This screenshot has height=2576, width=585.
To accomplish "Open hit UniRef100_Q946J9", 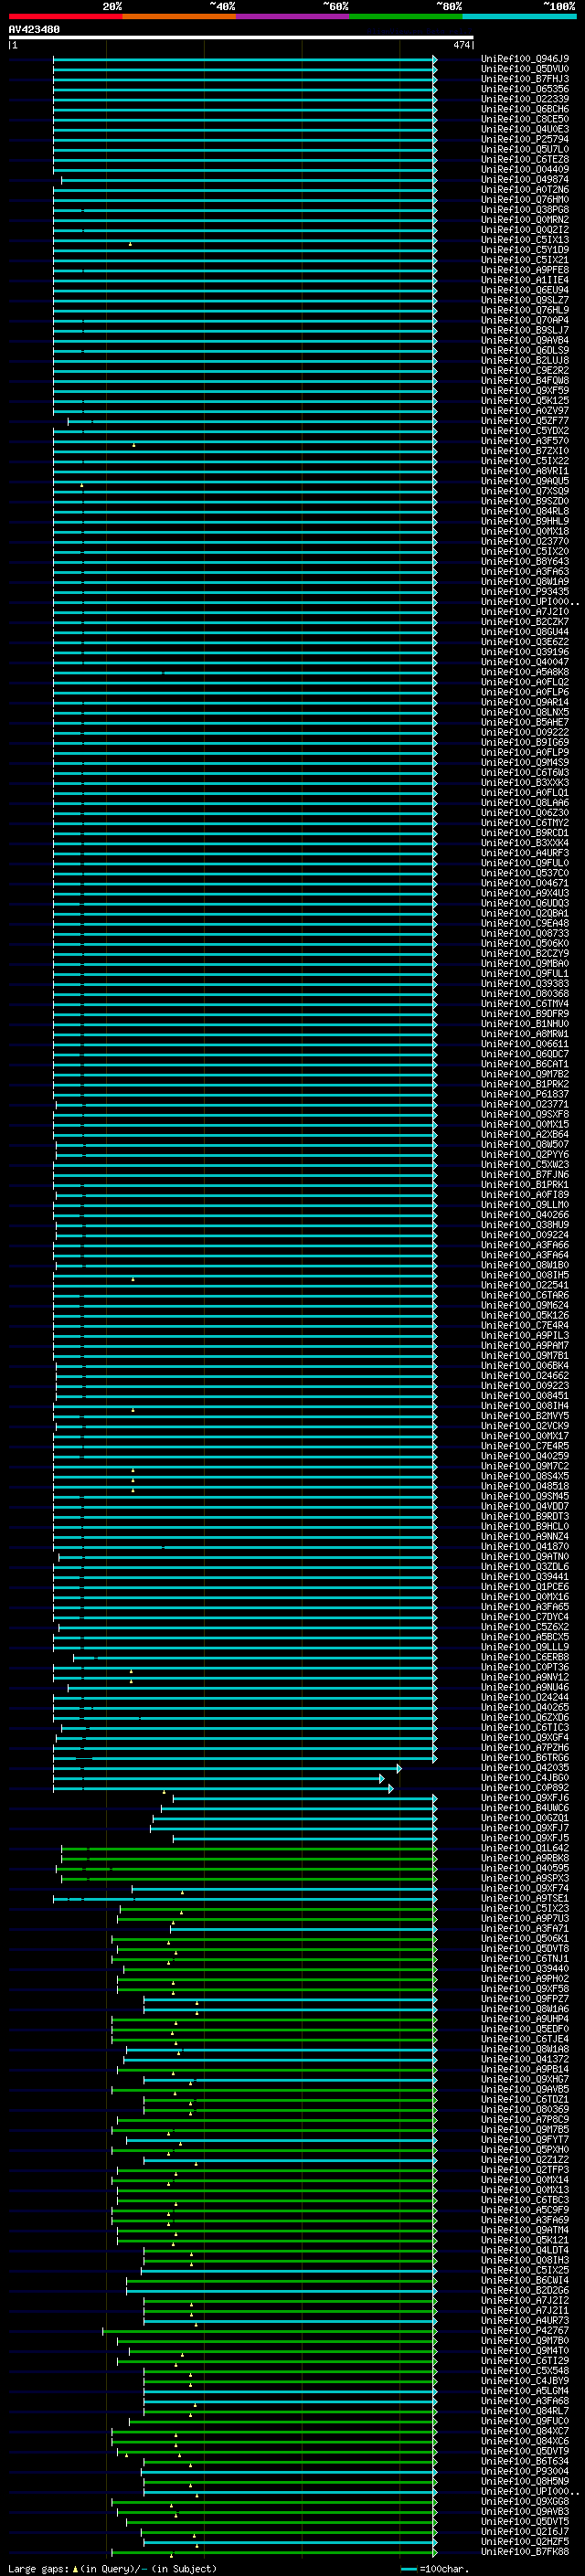I will [x=524, y=59].
